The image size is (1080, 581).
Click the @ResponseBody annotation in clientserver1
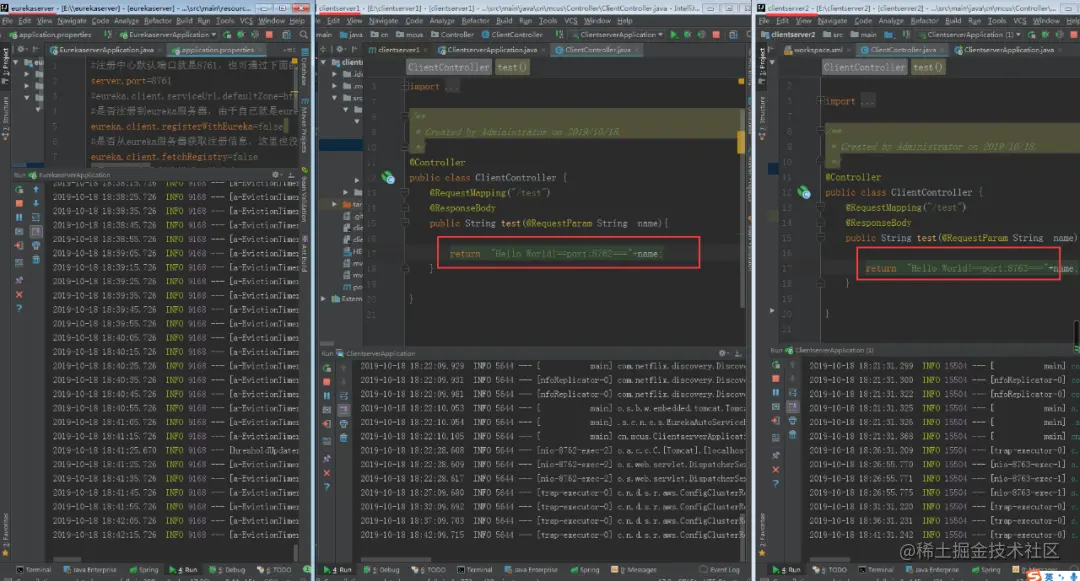click(462, 208)
